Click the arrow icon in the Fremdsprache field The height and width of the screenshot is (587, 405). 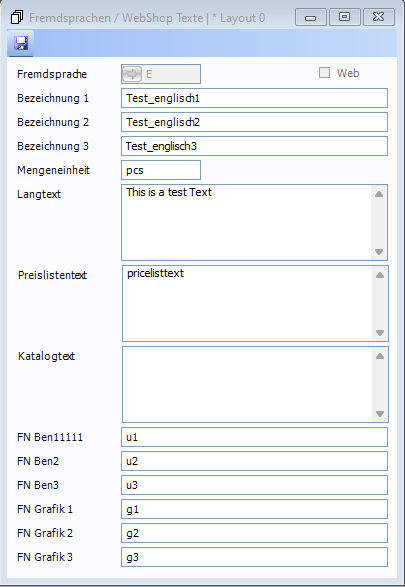132,74
